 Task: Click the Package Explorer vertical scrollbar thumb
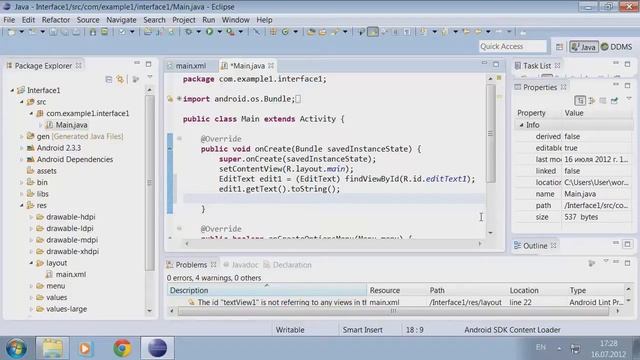pyautogui.click(x=149, y=183)
